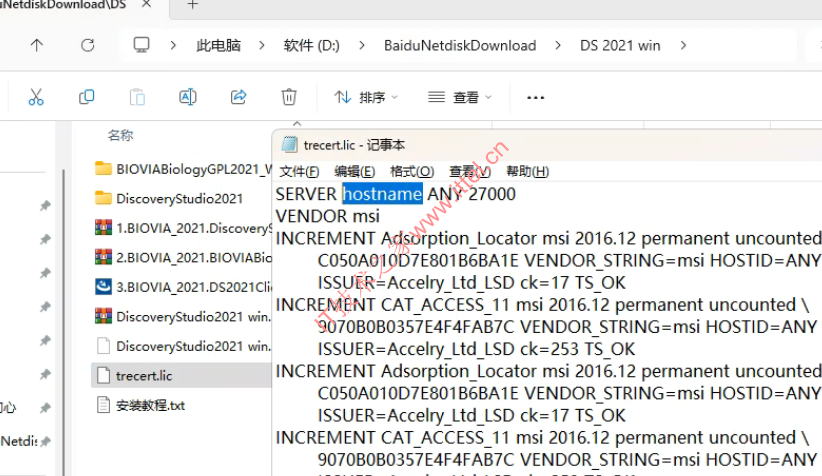Select BaiduNetdiskDownload in the breadcrumb
Image resolution: width=822 pixels, height=476 pixels.
[x=460, y=46]
